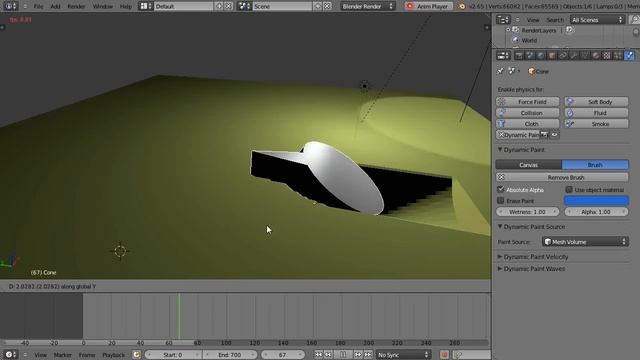
Task: Switch to the Scene properties tab
Action: pyautogui.click(x=530, y=55)
